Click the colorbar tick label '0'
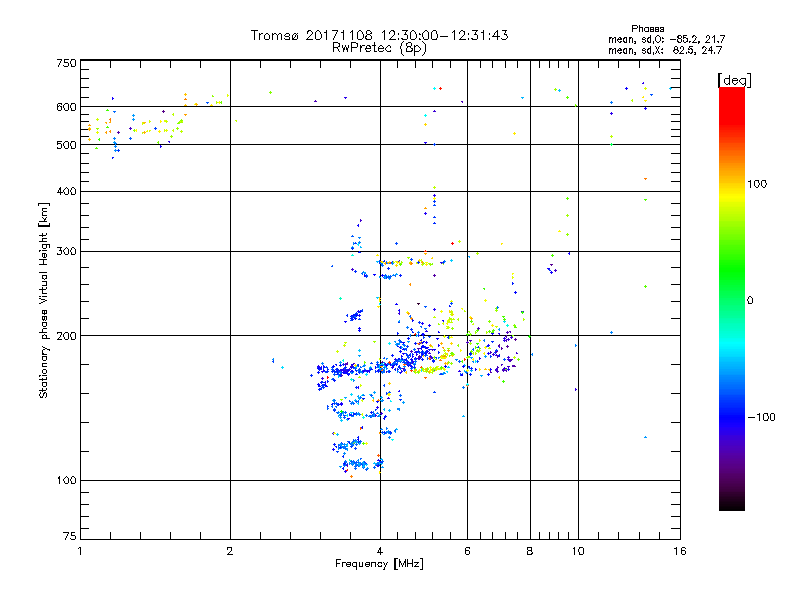 [x=749, y=301]
